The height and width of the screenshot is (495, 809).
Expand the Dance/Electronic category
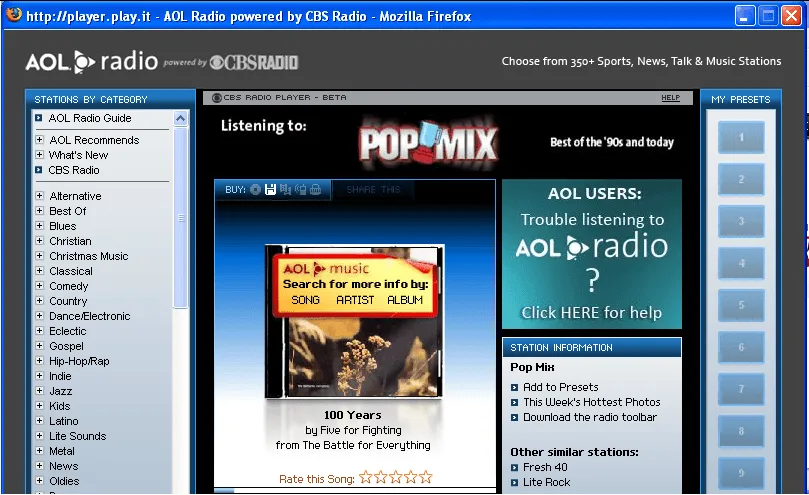[39, 315]
